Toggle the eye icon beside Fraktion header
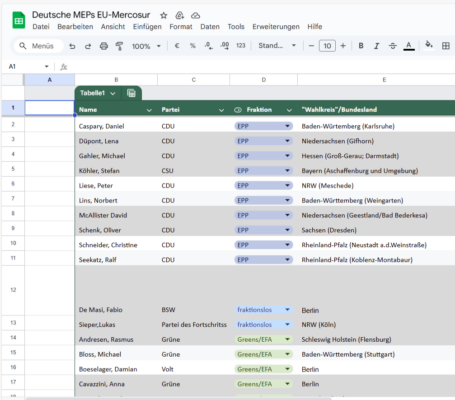Screen dimensions: 455x400 tap(238, 110)
